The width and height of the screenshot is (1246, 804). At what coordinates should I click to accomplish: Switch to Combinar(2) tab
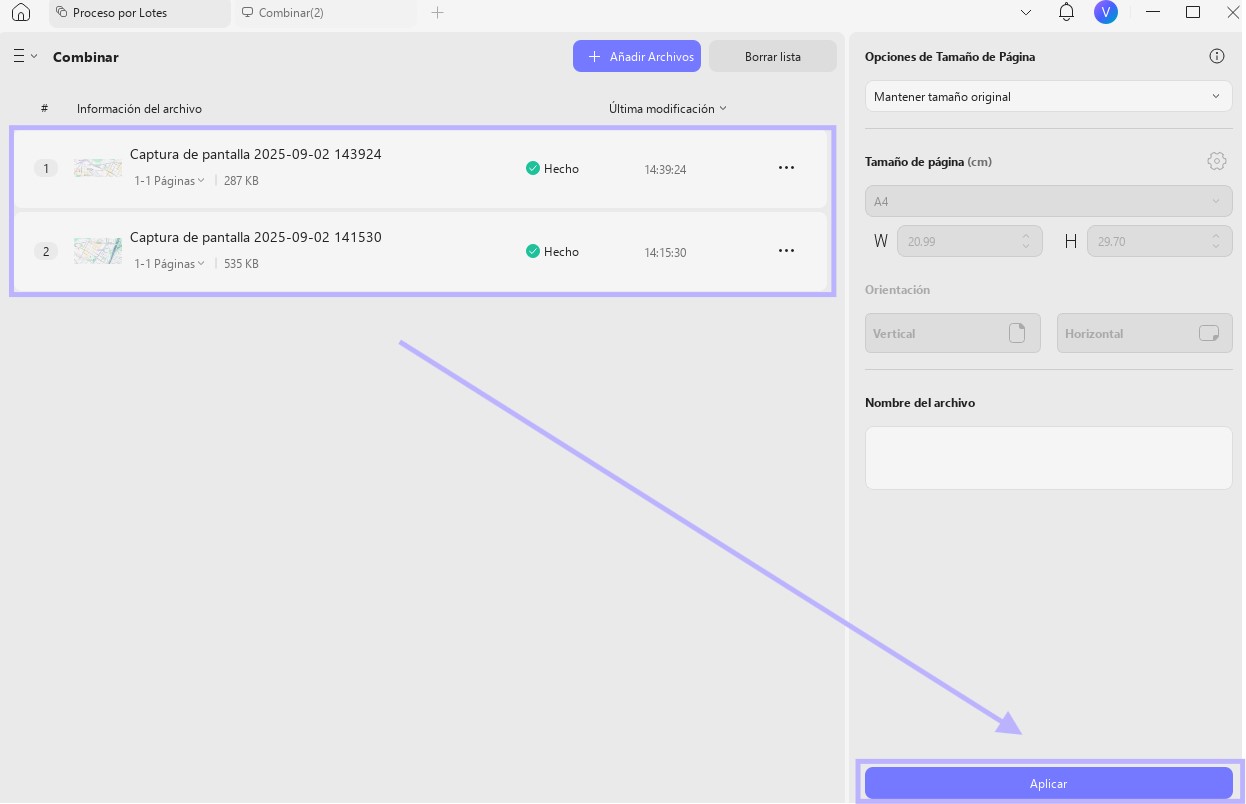(x=325, y=13)
